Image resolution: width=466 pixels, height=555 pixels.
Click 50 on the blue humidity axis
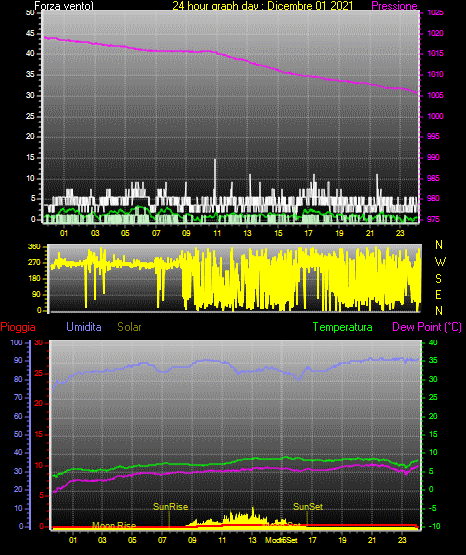tap(18, 434)
